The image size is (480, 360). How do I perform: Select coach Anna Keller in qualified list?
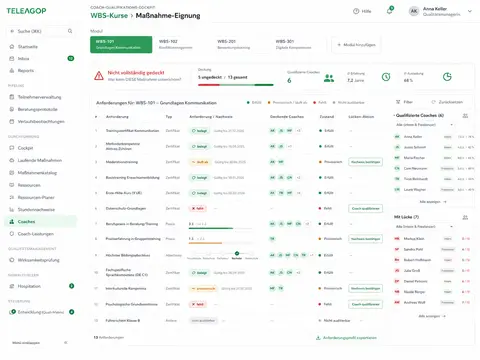(434, 137)
